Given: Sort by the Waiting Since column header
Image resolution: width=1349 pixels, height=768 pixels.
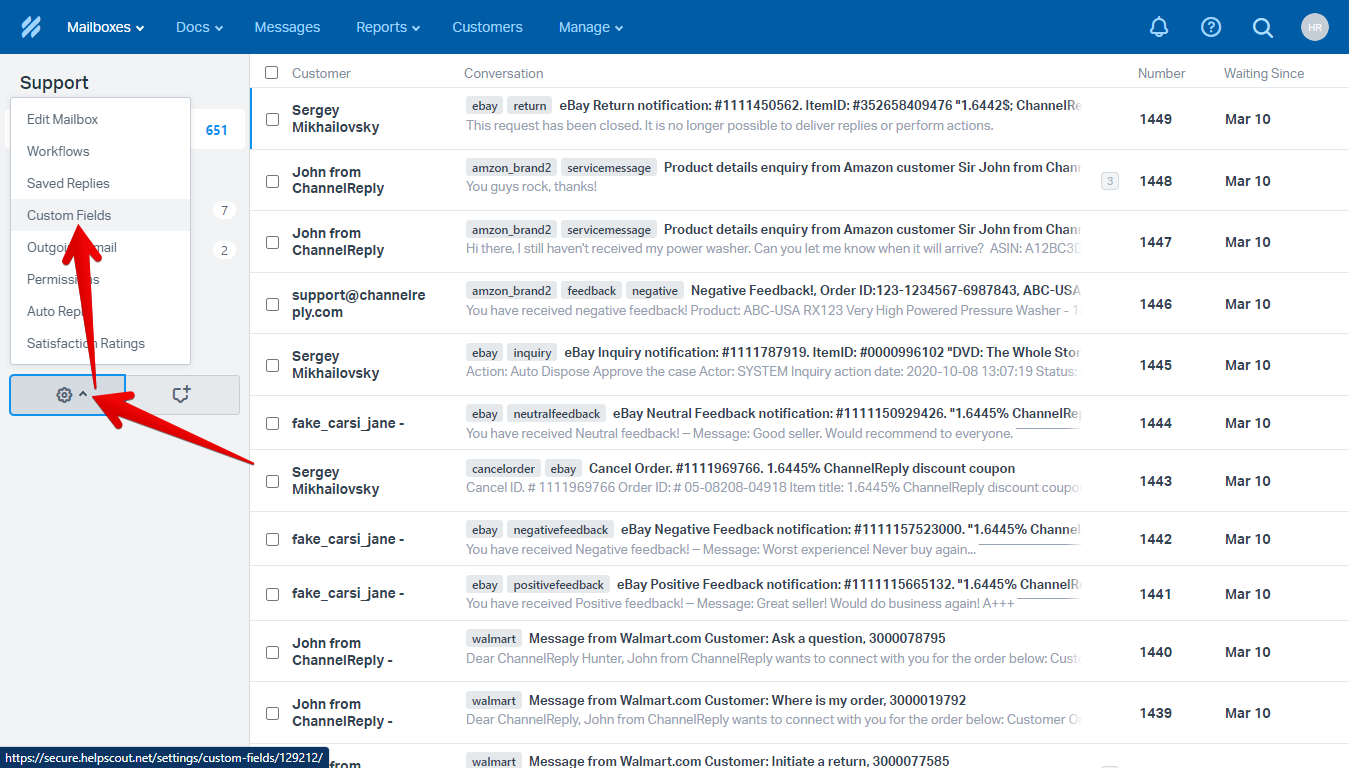Looking at the screenshot, I should tap(1264, 73).
